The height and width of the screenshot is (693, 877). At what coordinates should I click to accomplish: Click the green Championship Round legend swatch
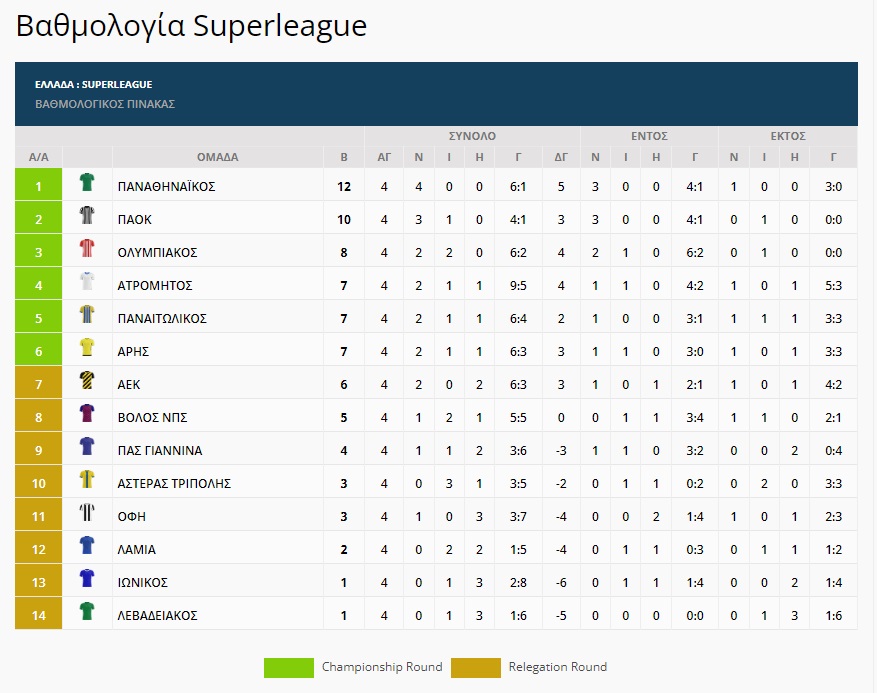point(289,667)
